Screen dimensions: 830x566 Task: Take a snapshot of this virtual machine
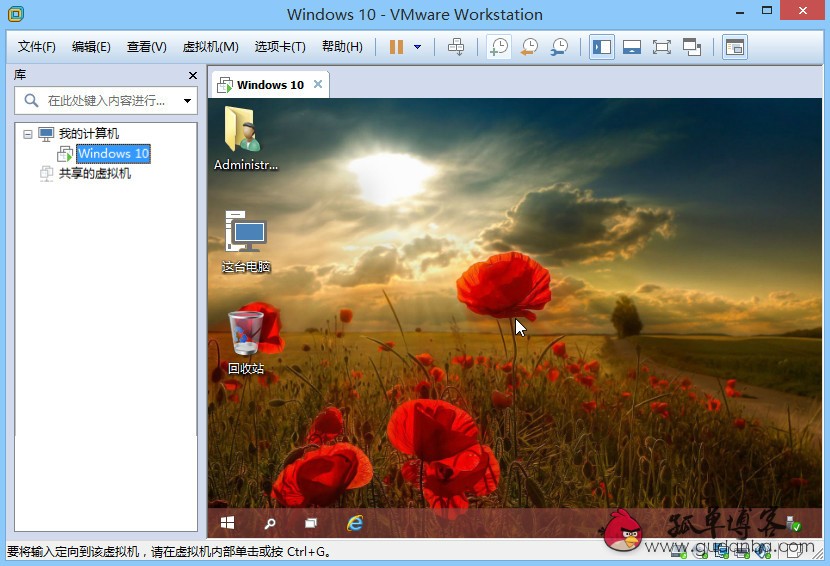coord(499,47)
